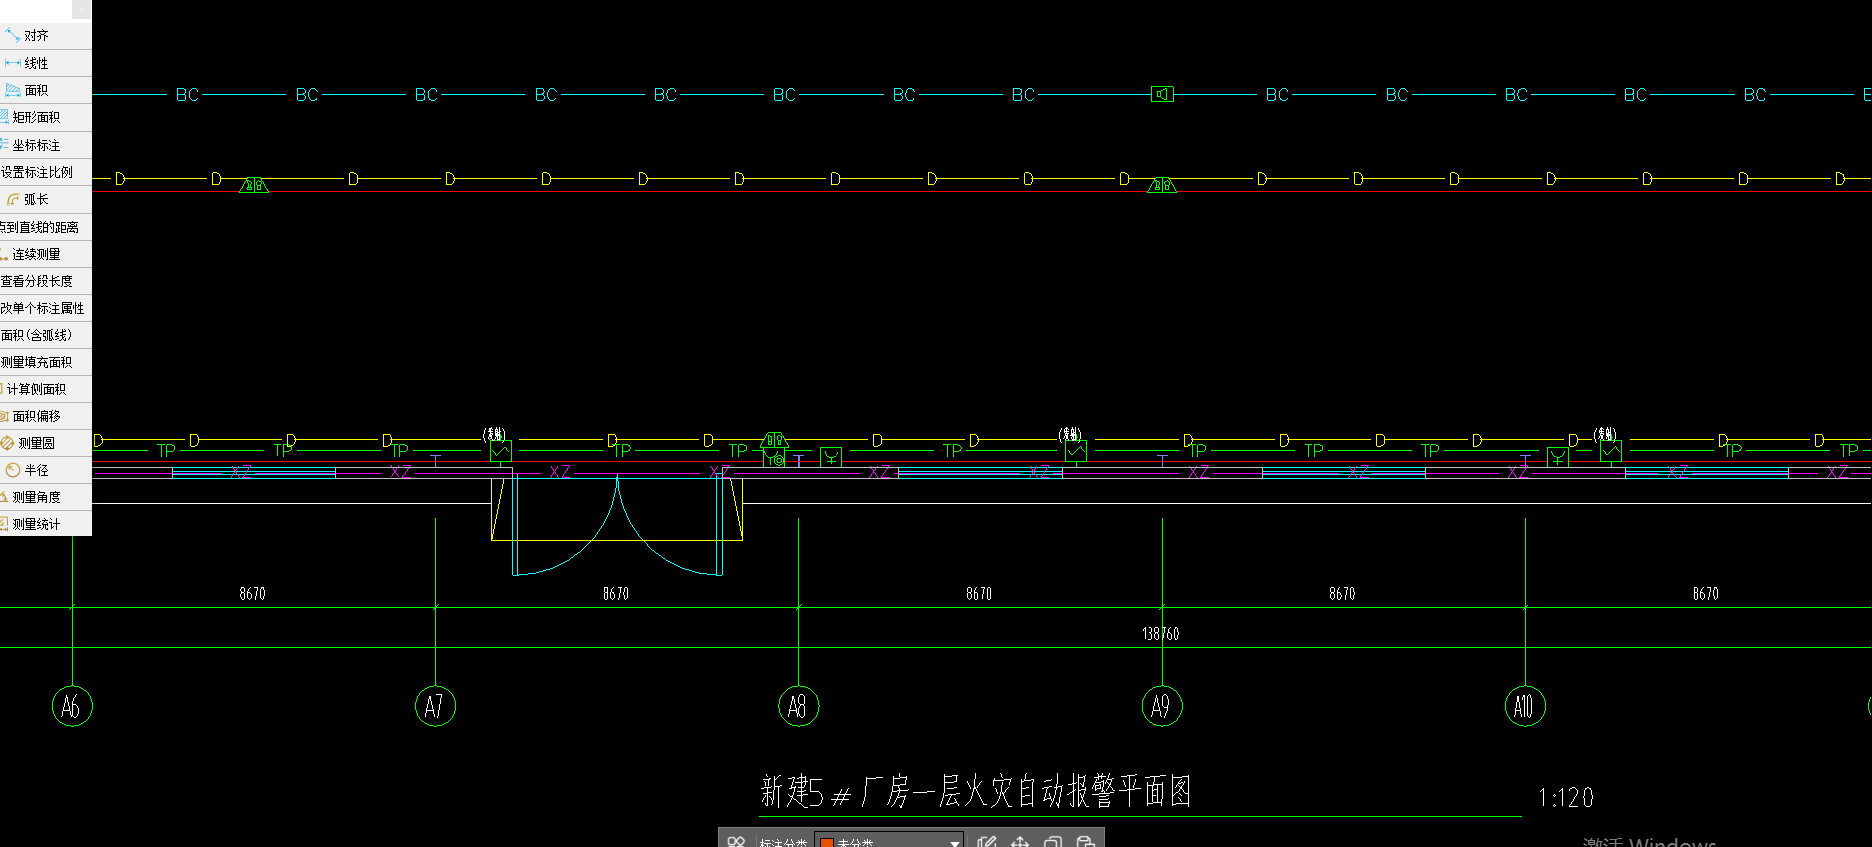Click the first BC label on cyan line
The height and width of the screenshot is (847, 1872).
187,95
